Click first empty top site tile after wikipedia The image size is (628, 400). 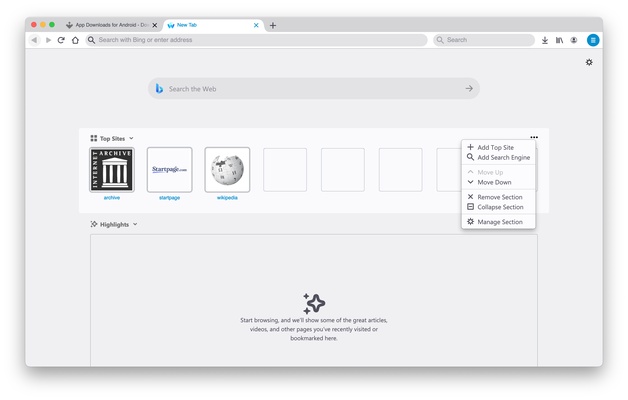285,169
